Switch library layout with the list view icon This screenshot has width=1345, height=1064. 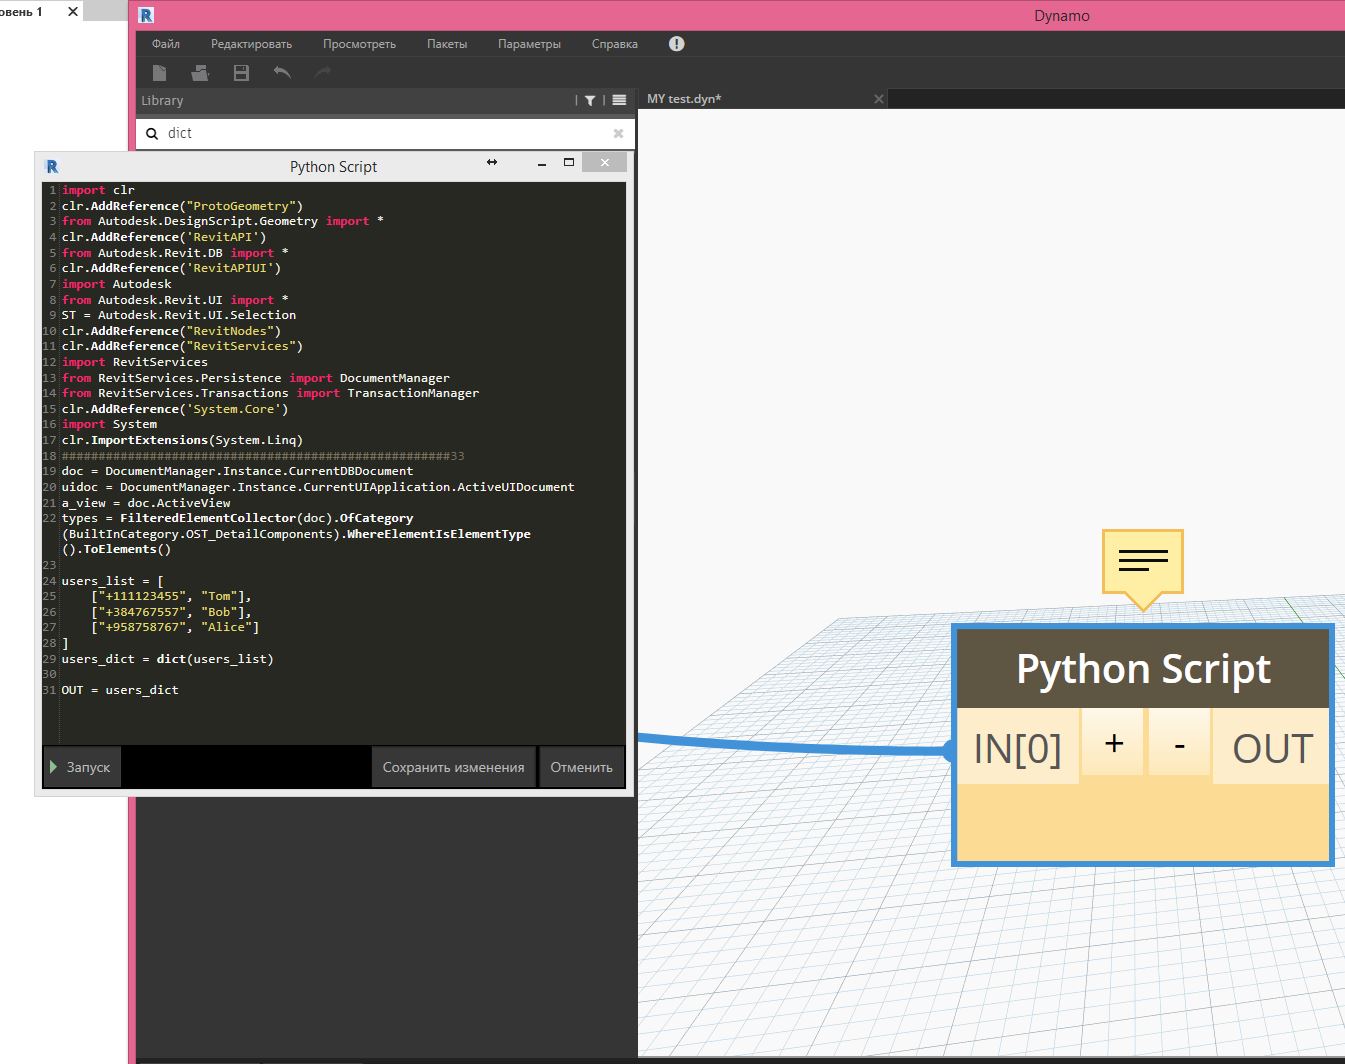pos(619,100)
